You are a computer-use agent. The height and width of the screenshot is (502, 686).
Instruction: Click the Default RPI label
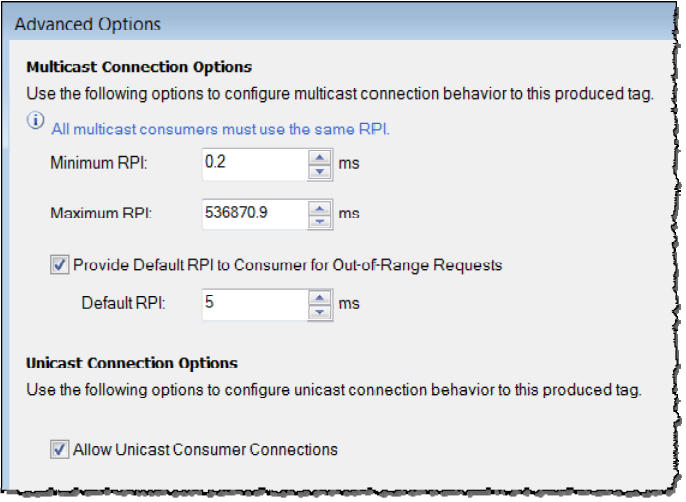(x=123, y=303)
